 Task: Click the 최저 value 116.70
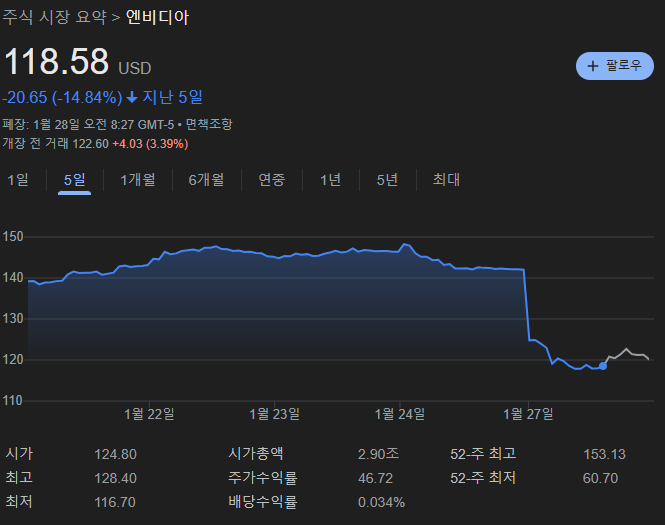click(x=115, y=503)
